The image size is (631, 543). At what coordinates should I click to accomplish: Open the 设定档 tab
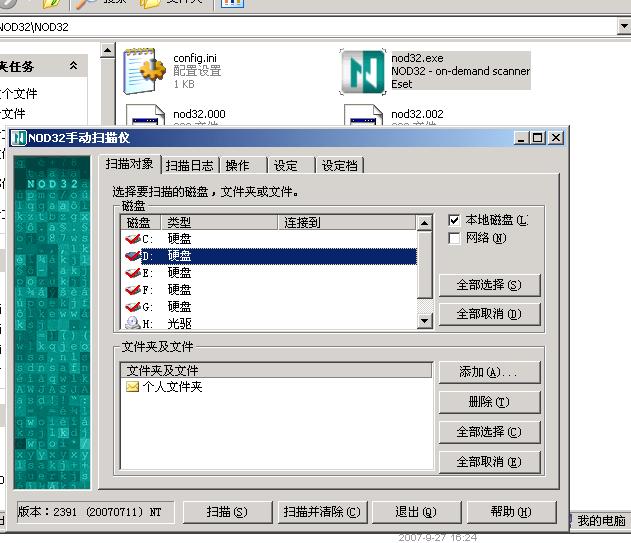point(340,165)
